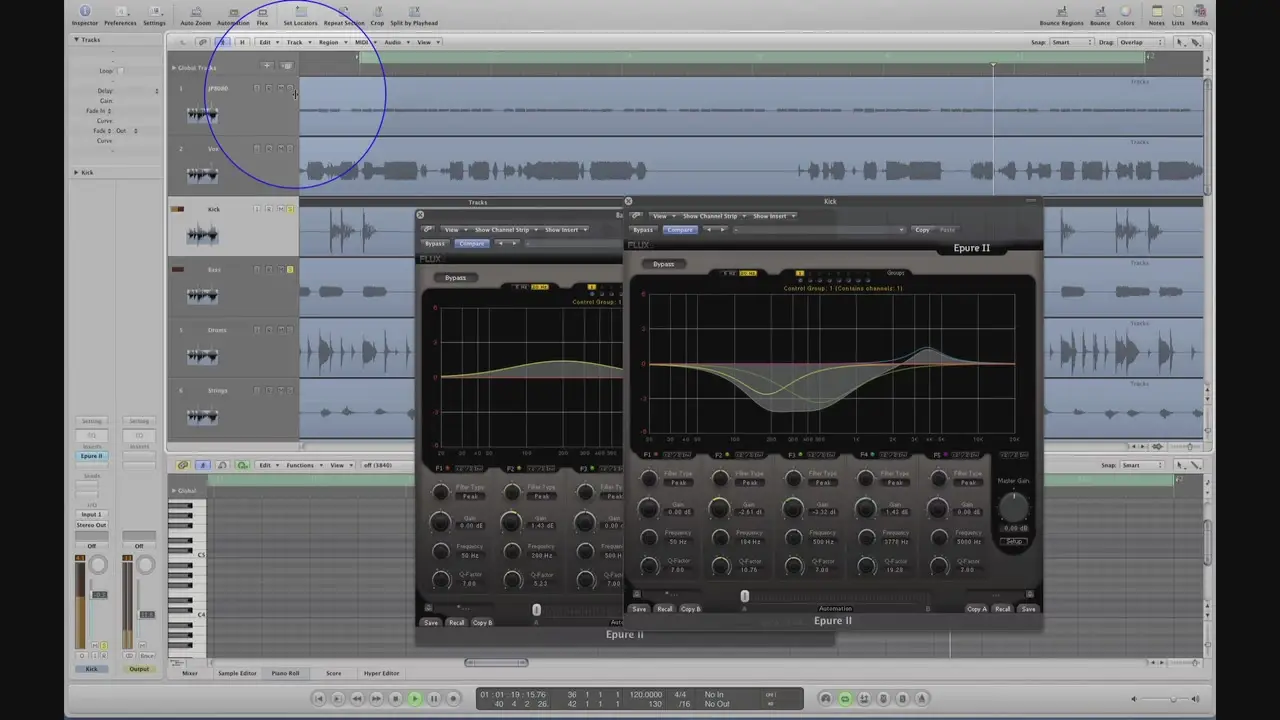Click the Go to Beginning transport button
The image size is (1280, 720).
(x=319, y=699)
